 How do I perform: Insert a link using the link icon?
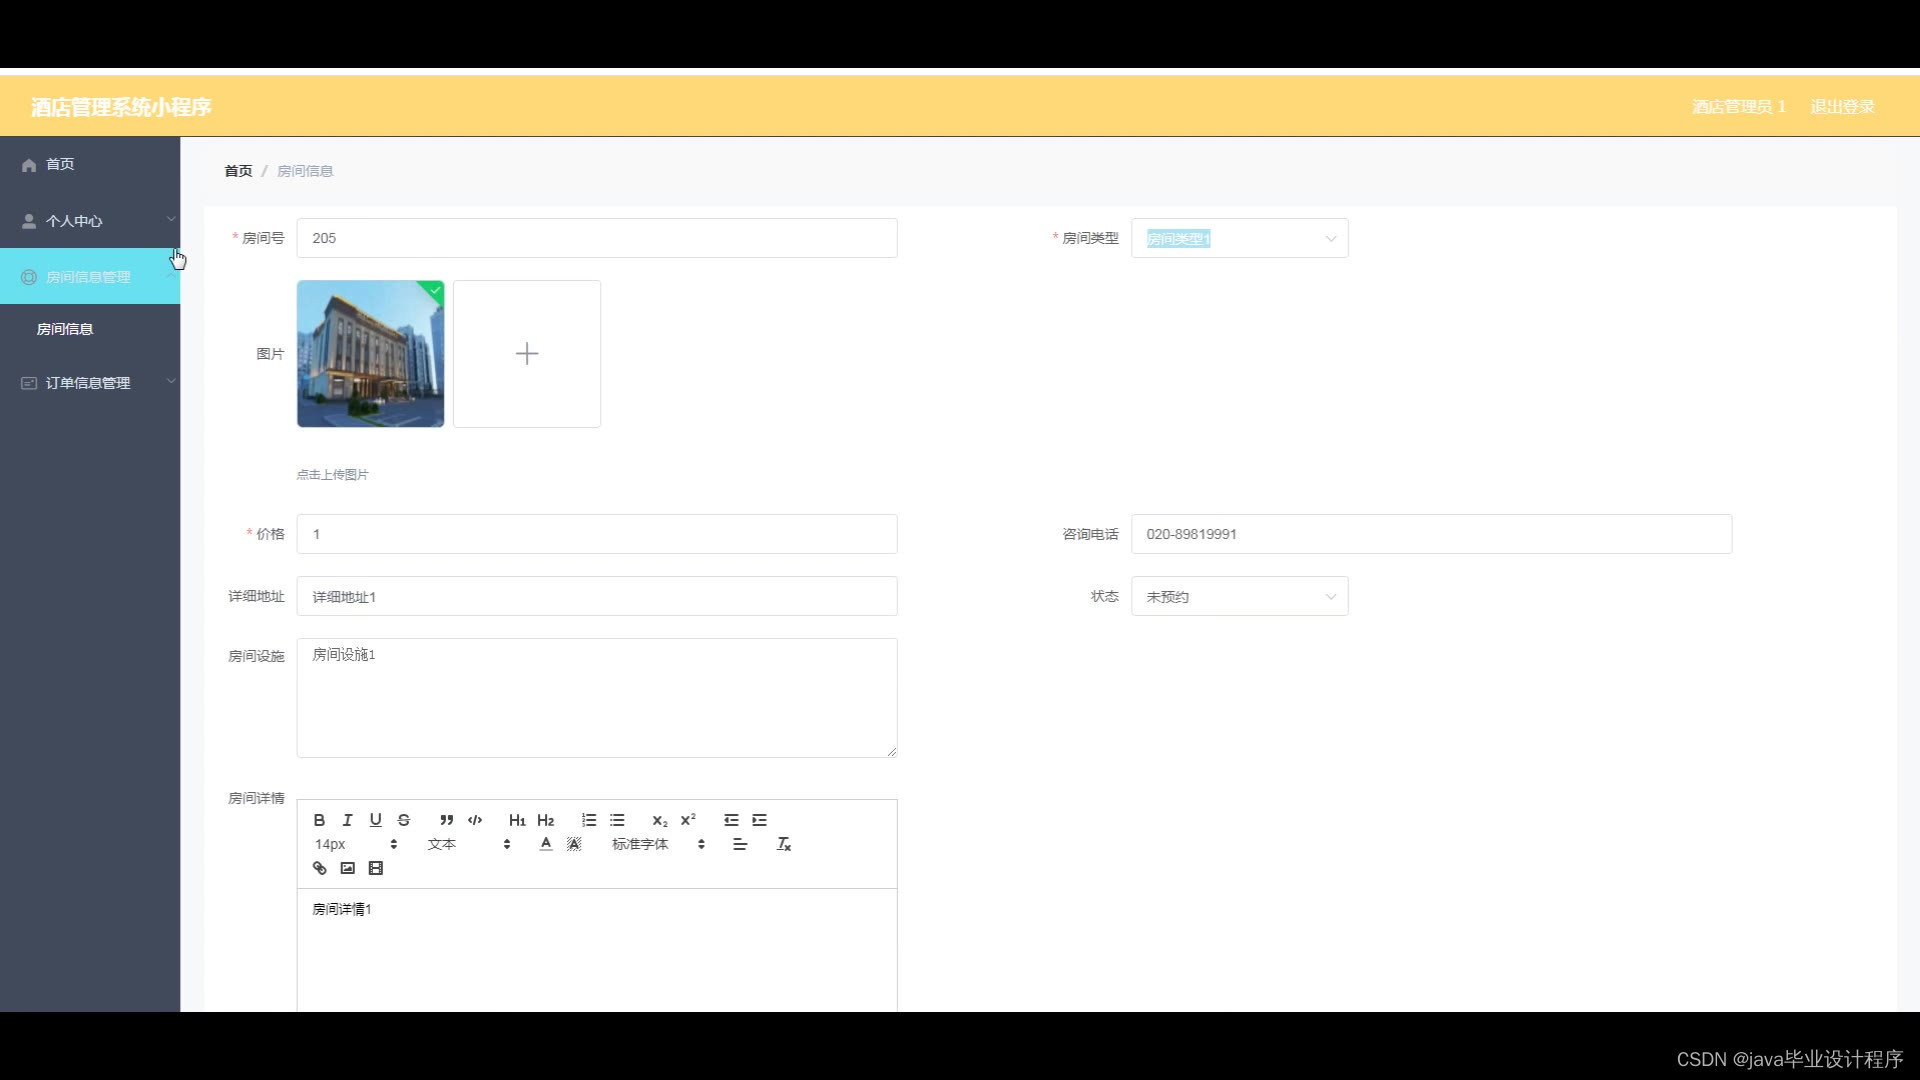point(319,868)
